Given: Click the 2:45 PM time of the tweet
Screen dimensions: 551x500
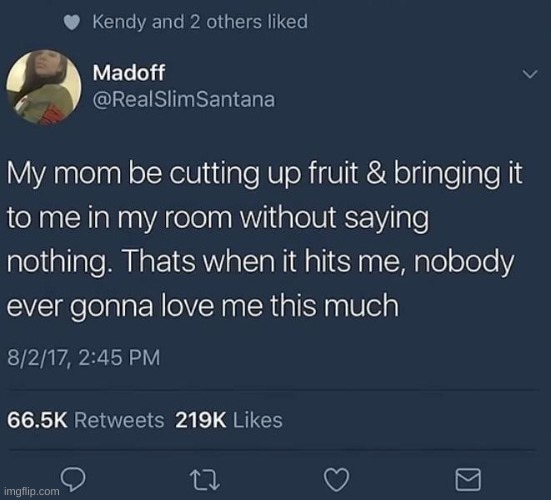Looking at the screenshot, I should tap(119, 358).
